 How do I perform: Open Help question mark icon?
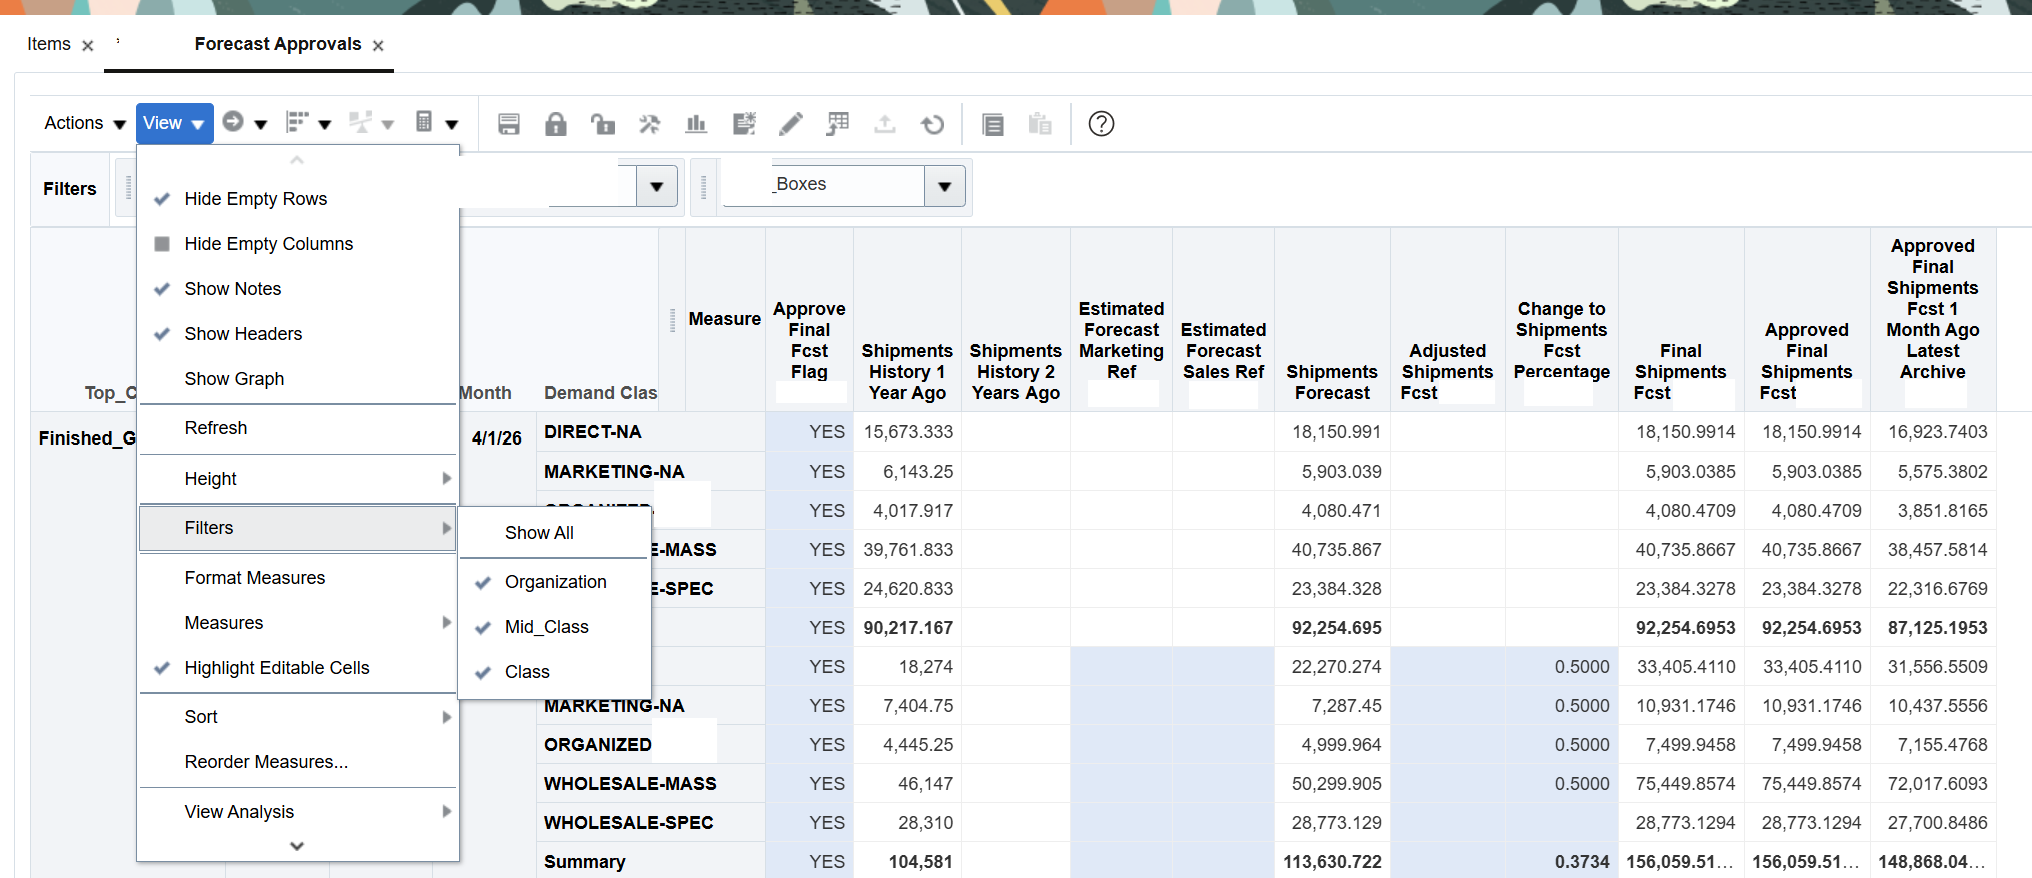[x=1101, y=124]
